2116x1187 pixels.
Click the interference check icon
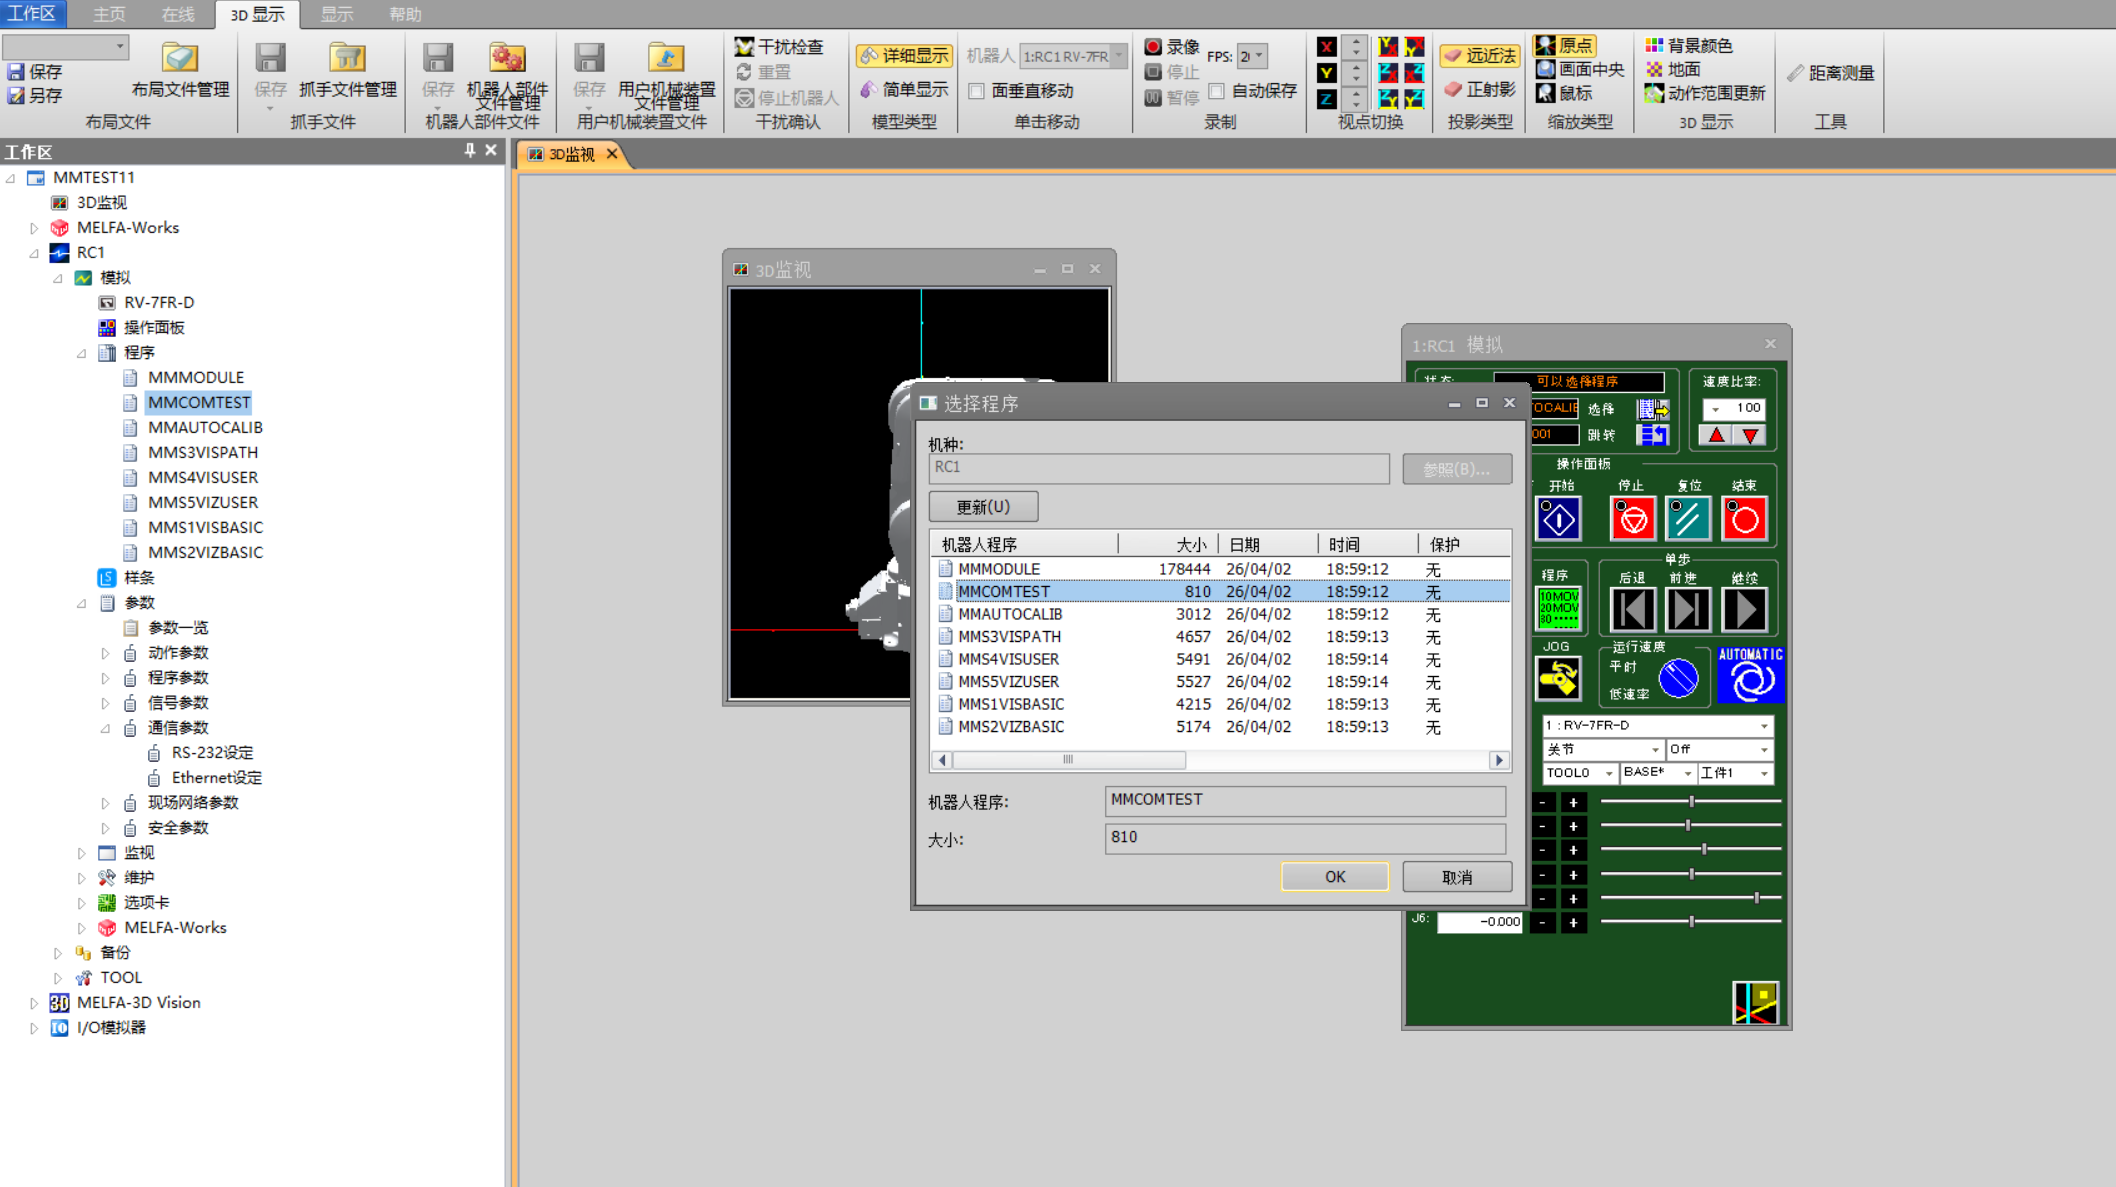[x=745, y=47]
